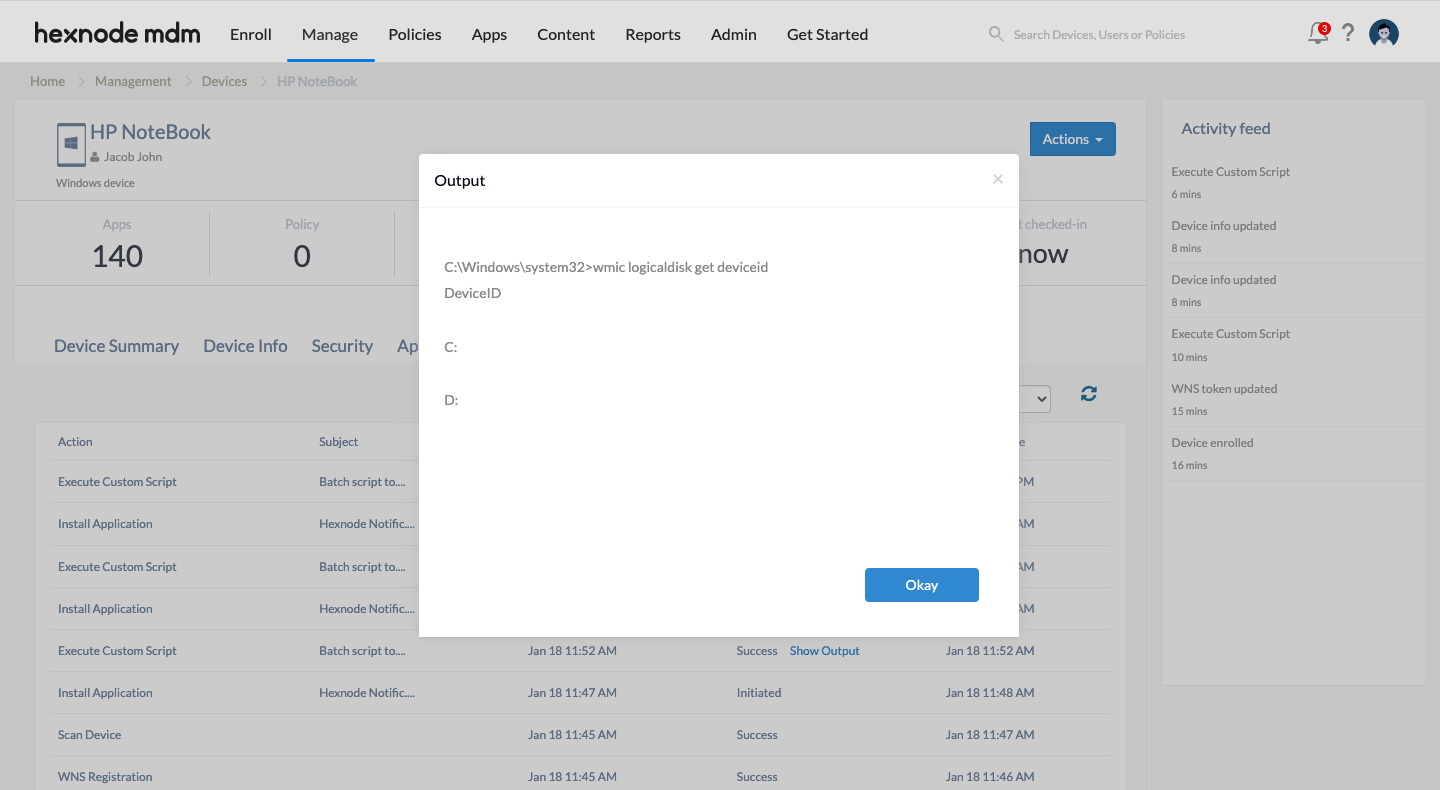Screen dimensions: 1440x790
Task: Click the refresh icon above the action table
Action: (x=1089, y=394)
